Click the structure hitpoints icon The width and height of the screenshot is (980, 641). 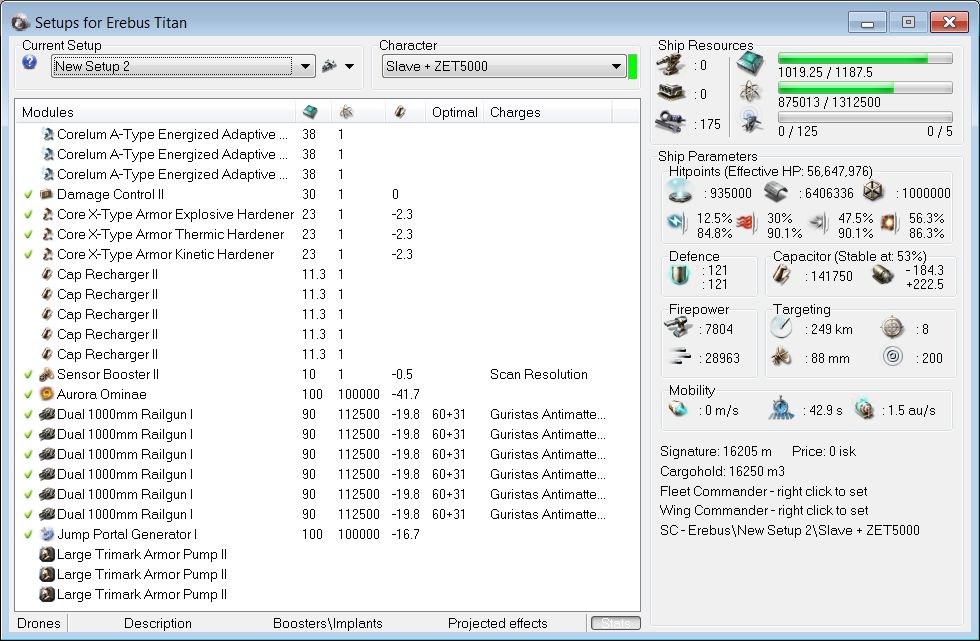click(x=873, y=191)
